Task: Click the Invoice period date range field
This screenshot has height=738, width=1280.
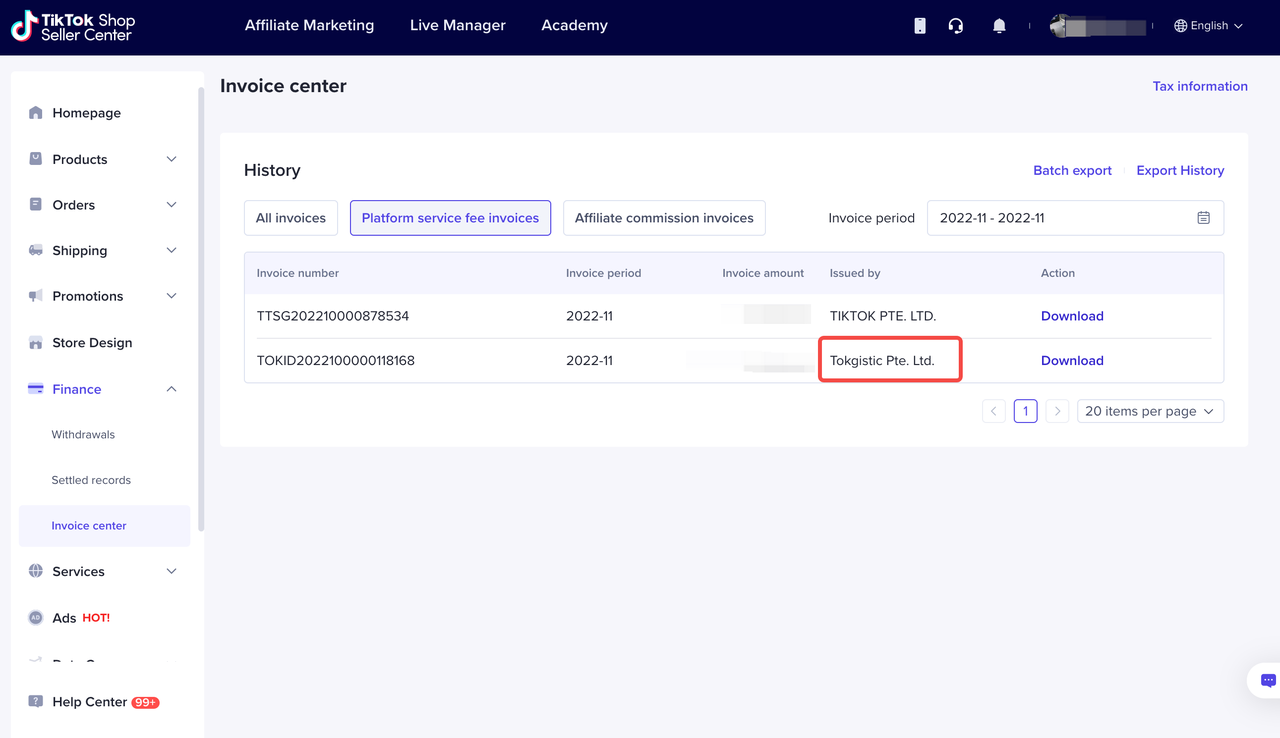Action: [x=1060, y=218]
